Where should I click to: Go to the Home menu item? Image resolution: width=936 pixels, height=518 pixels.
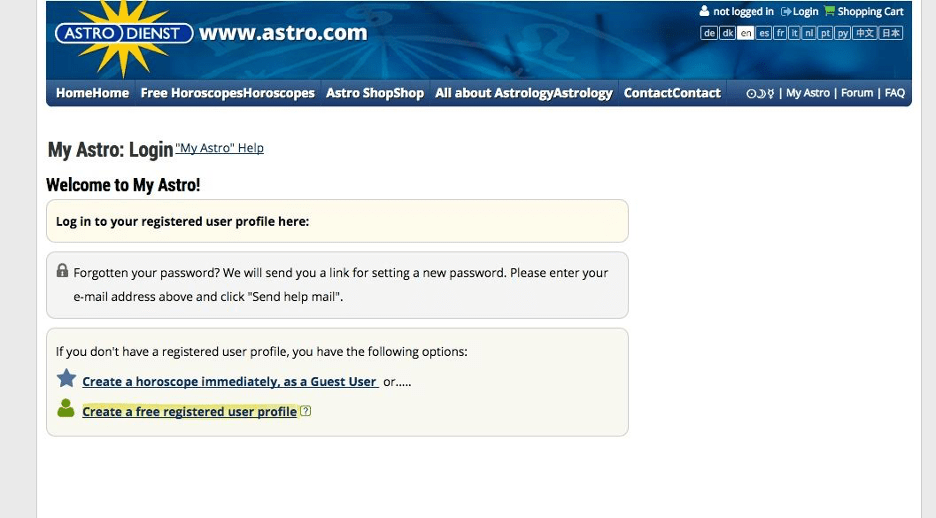92,93
